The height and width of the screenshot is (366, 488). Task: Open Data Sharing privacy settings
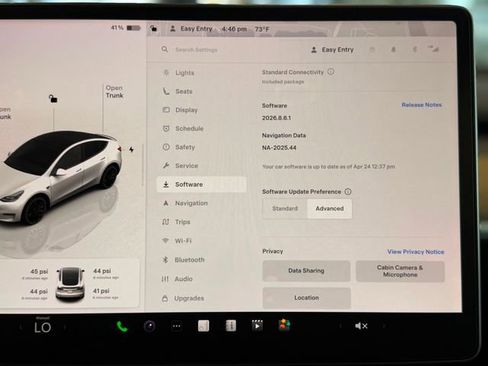(x=306, y=271)
